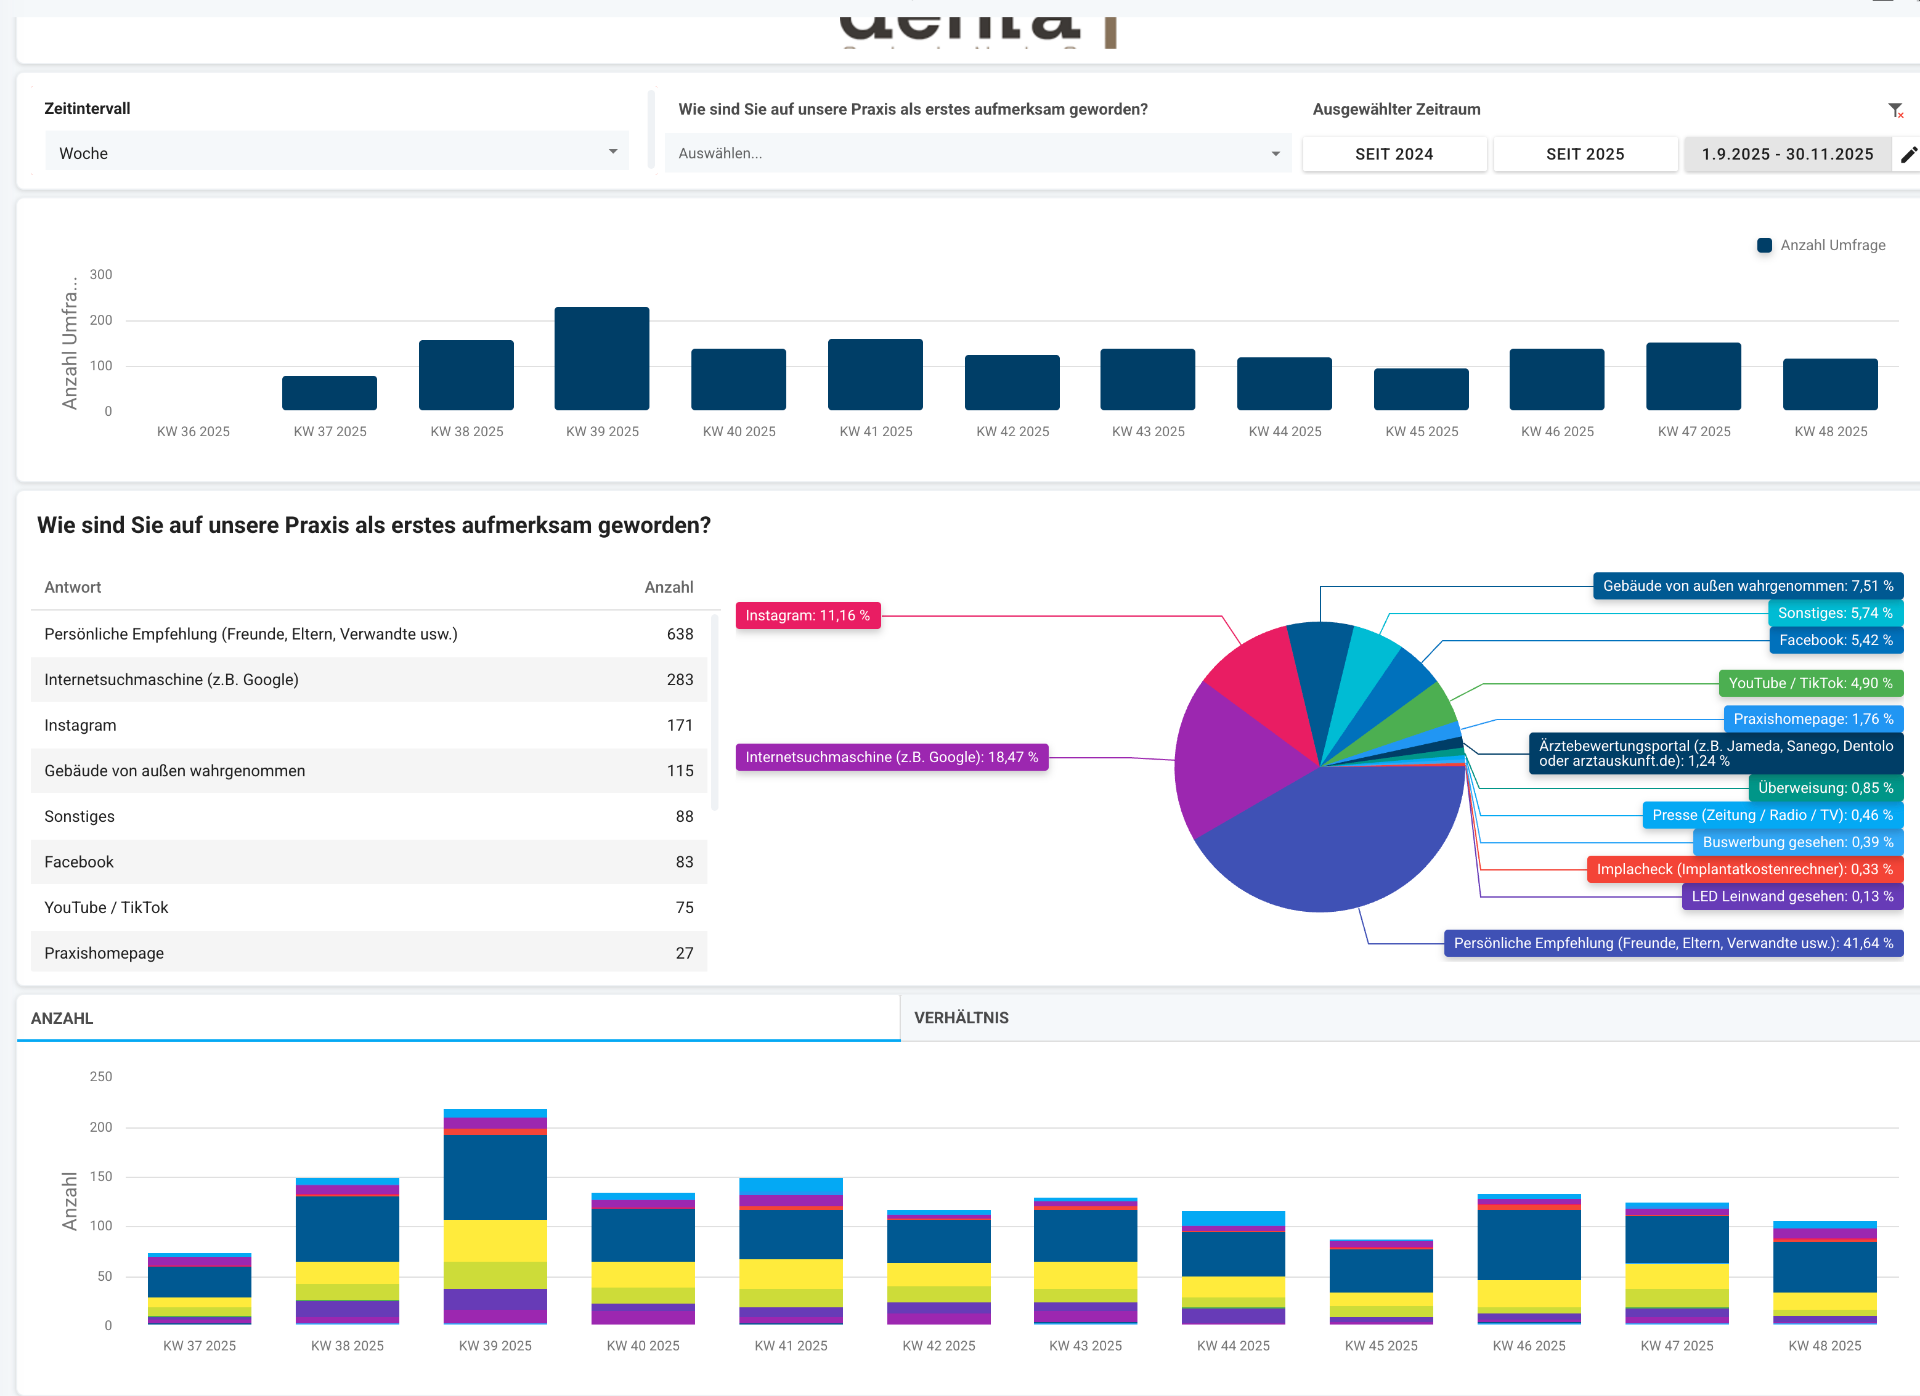Image resolution: width=1920 pixels, height=1396 pixels.
Task: Click the Presse (Zeitung / Radio / TV) label
Action: click(x=1773, y=815)
